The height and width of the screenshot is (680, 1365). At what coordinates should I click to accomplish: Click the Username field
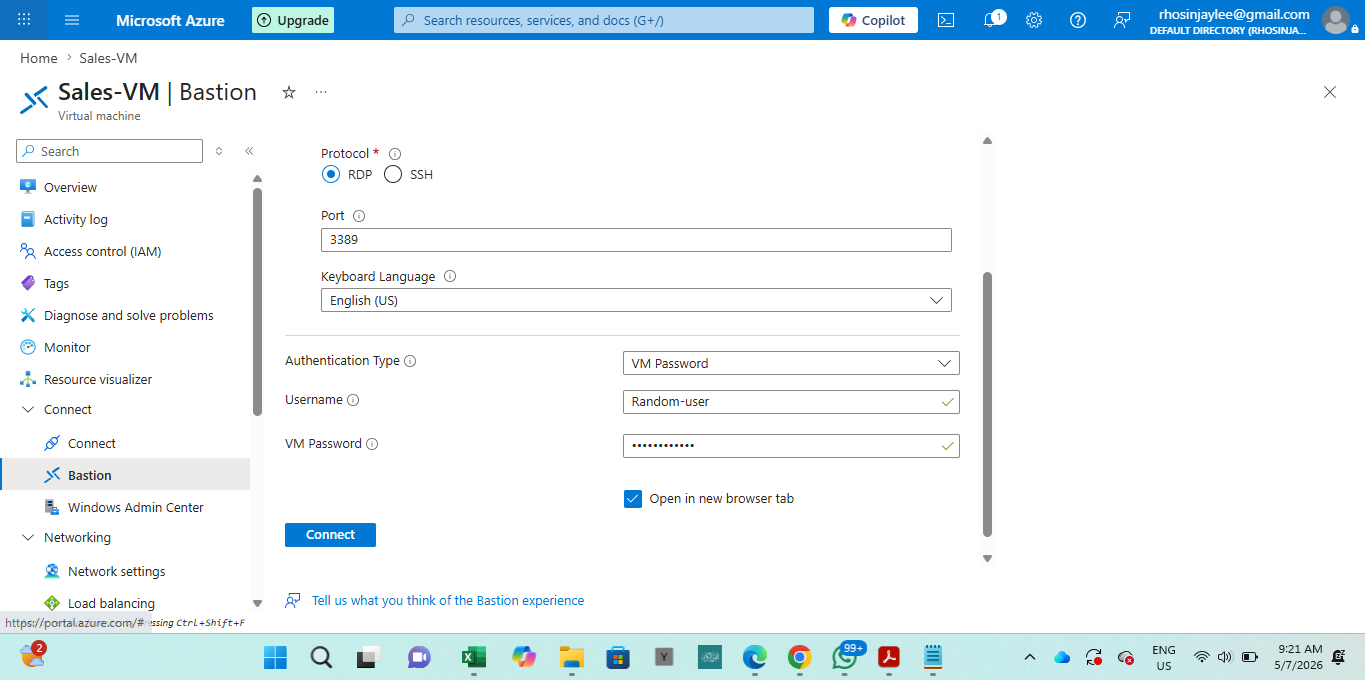click(791, 402)
